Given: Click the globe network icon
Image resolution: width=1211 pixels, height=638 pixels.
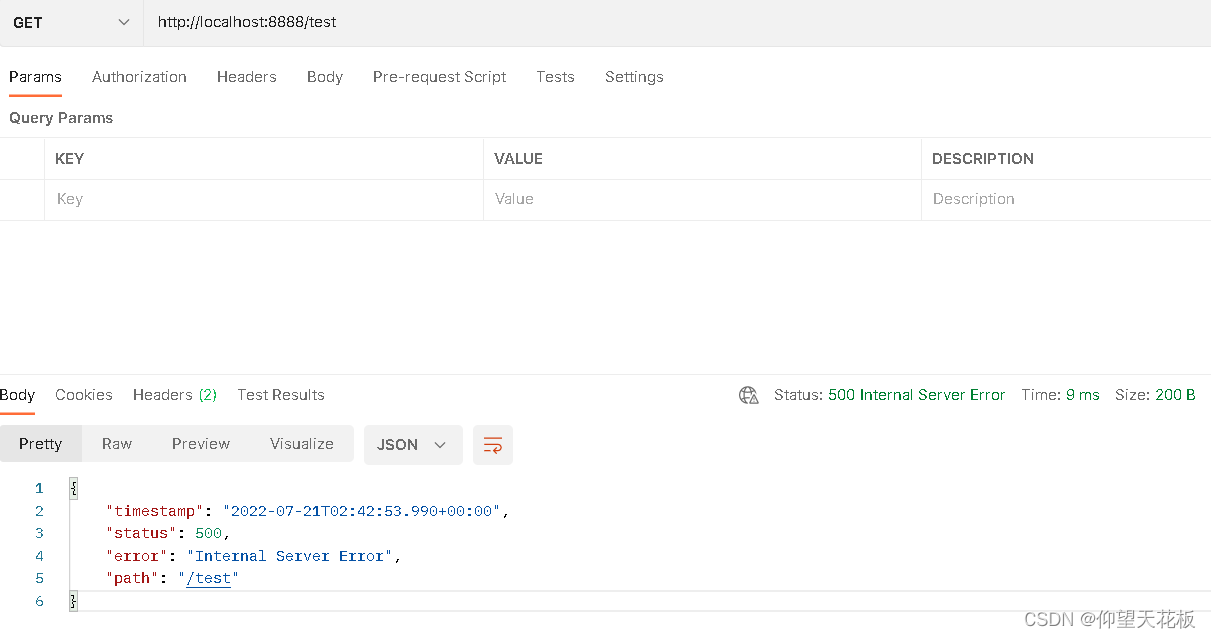Looking at the screenshot, I should coord(748,395).
